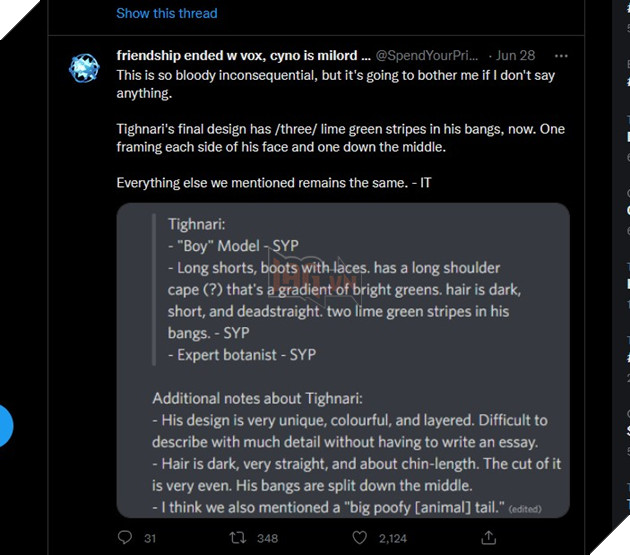Open the 'Show this thread' link

167,13
